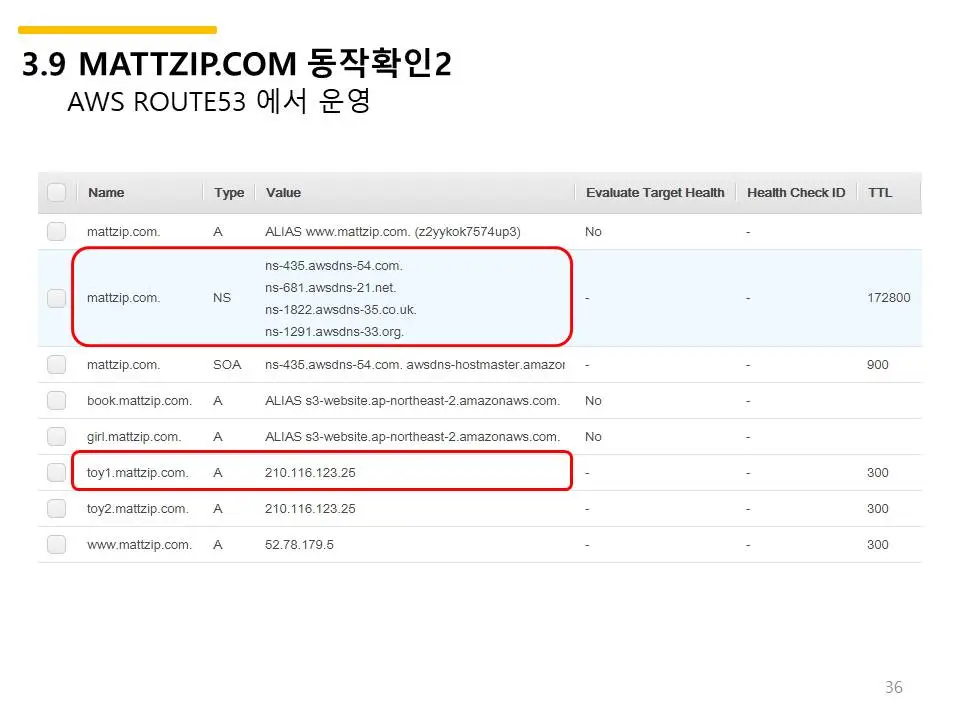
Task: Click TTL value 172800
Action: coord(888,298)
